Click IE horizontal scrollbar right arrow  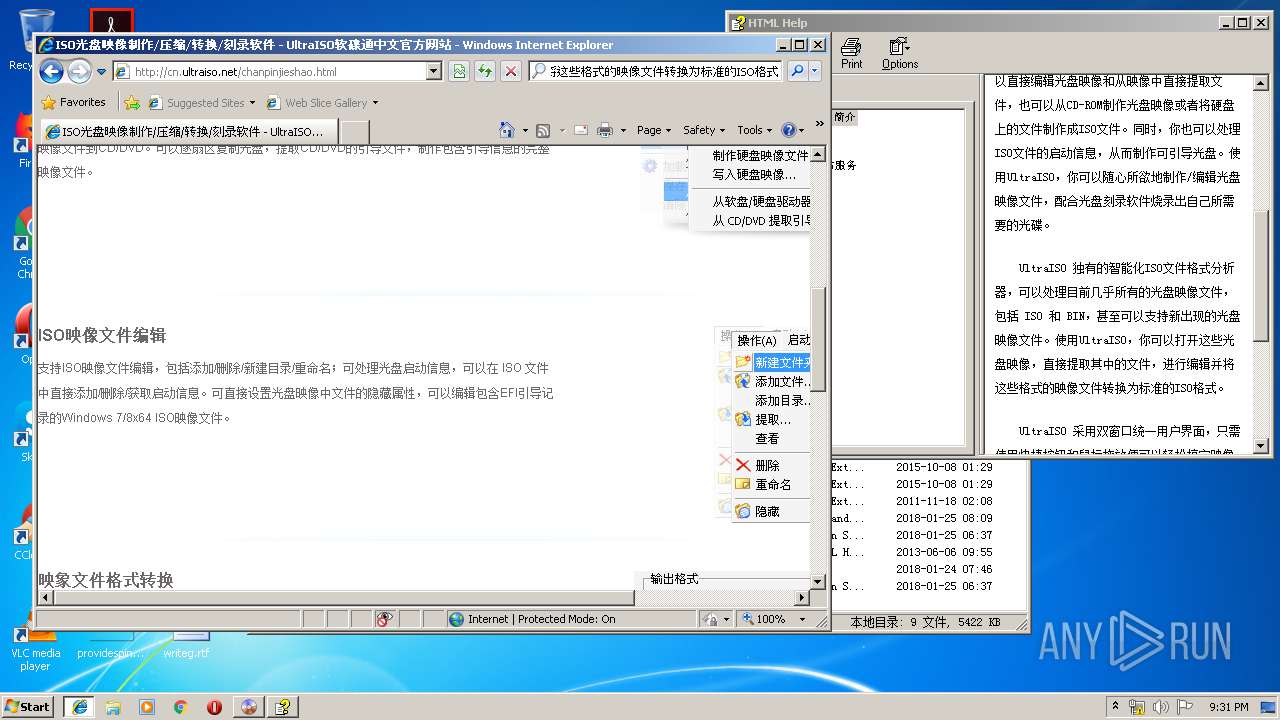coord(801,598)
